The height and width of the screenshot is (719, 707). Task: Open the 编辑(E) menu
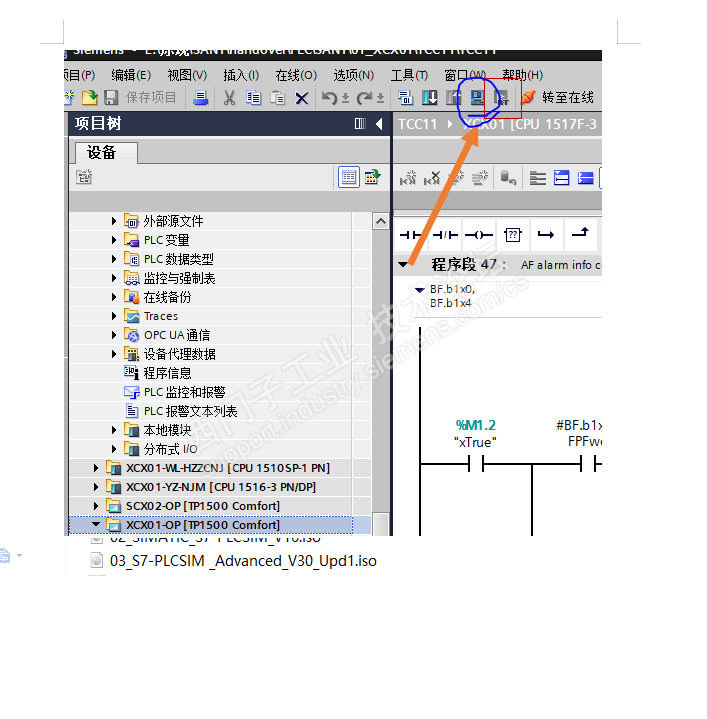(x=131, y=75)
